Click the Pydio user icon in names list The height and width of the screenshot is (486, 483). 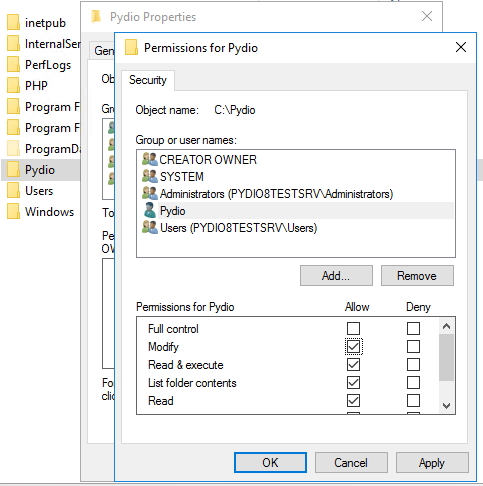click(x=150, y=210)
